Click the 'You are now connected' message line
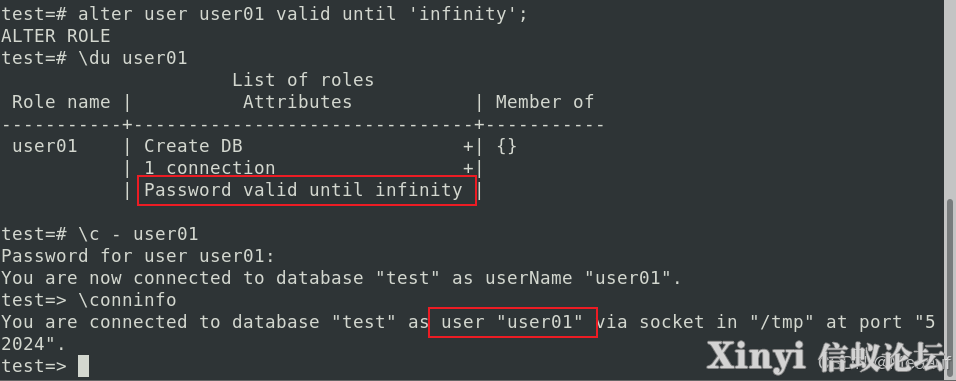Viewport: 956px width, 381px height. (341, 278)
